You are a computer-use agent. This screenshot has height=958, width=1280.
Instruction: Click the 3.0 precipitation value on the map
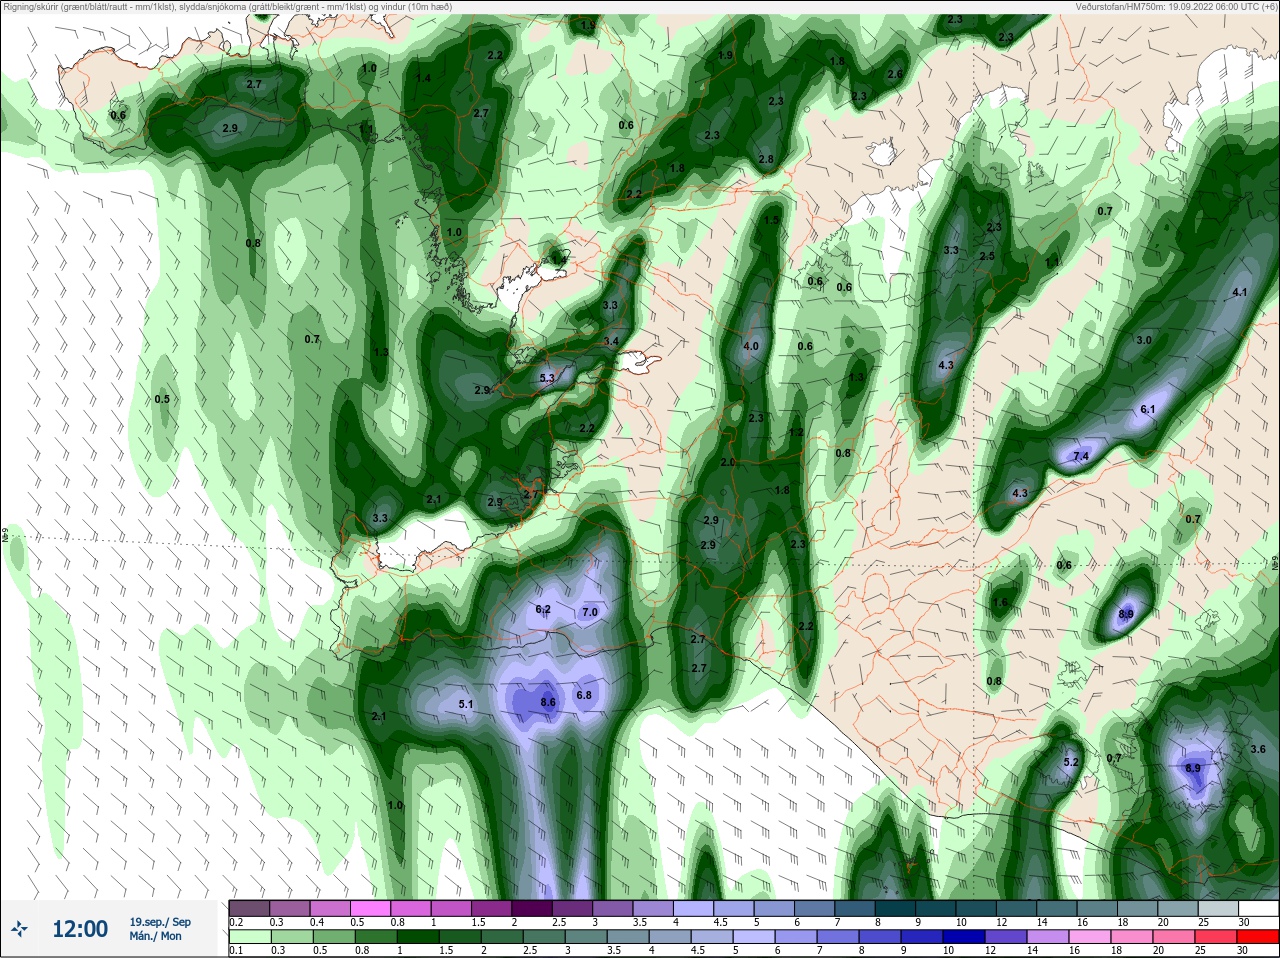coord(1144,340)
